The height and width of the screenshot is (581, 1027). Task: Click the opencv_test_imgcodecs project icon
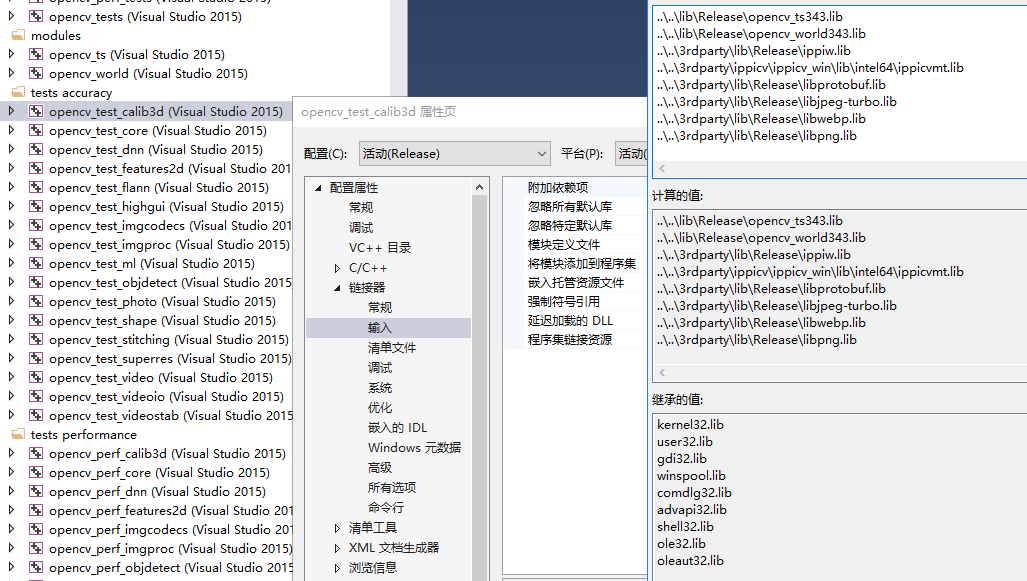pos(36,225)
